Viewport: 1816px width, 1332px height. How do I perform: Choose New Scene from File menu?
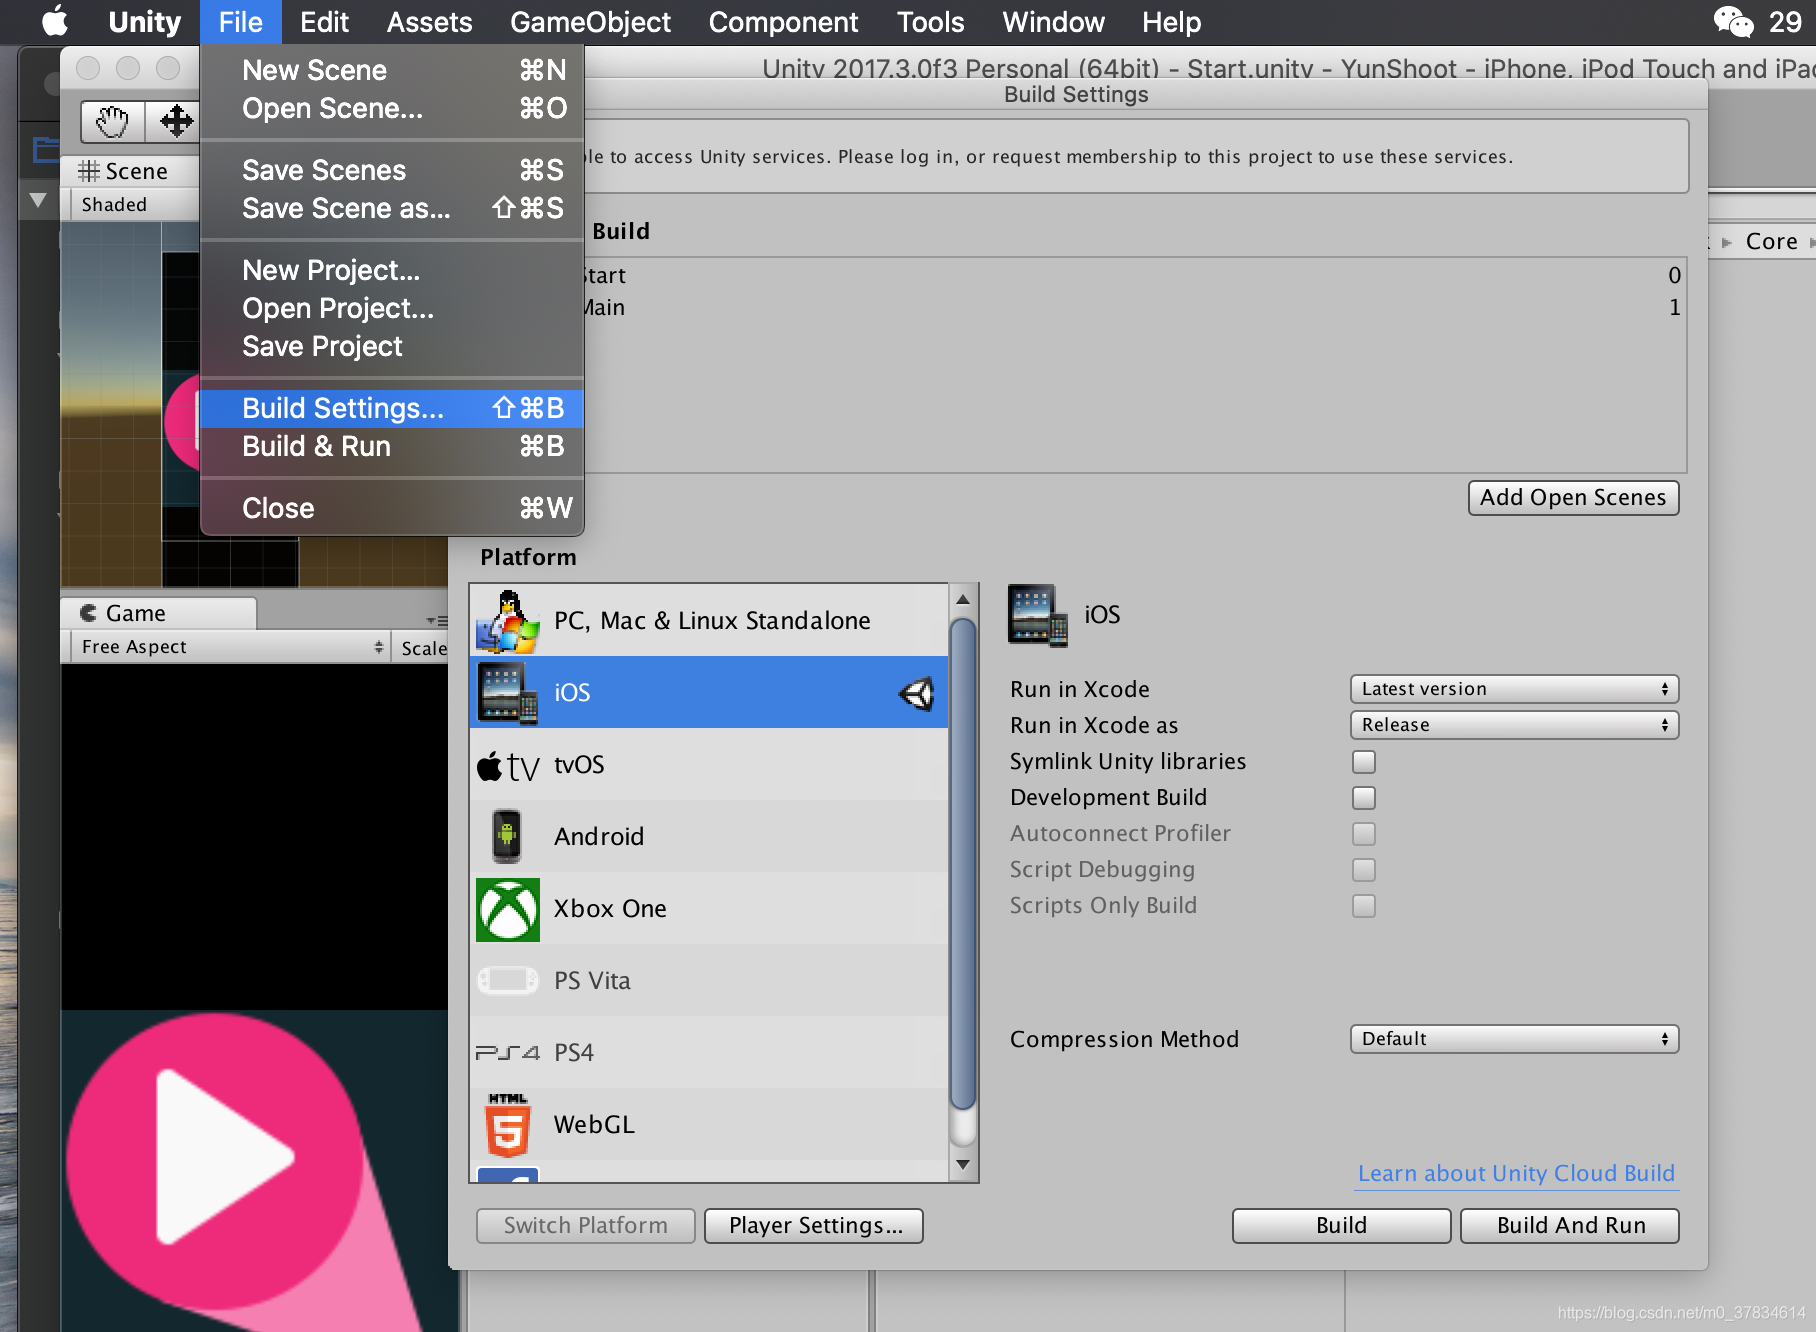392,70
